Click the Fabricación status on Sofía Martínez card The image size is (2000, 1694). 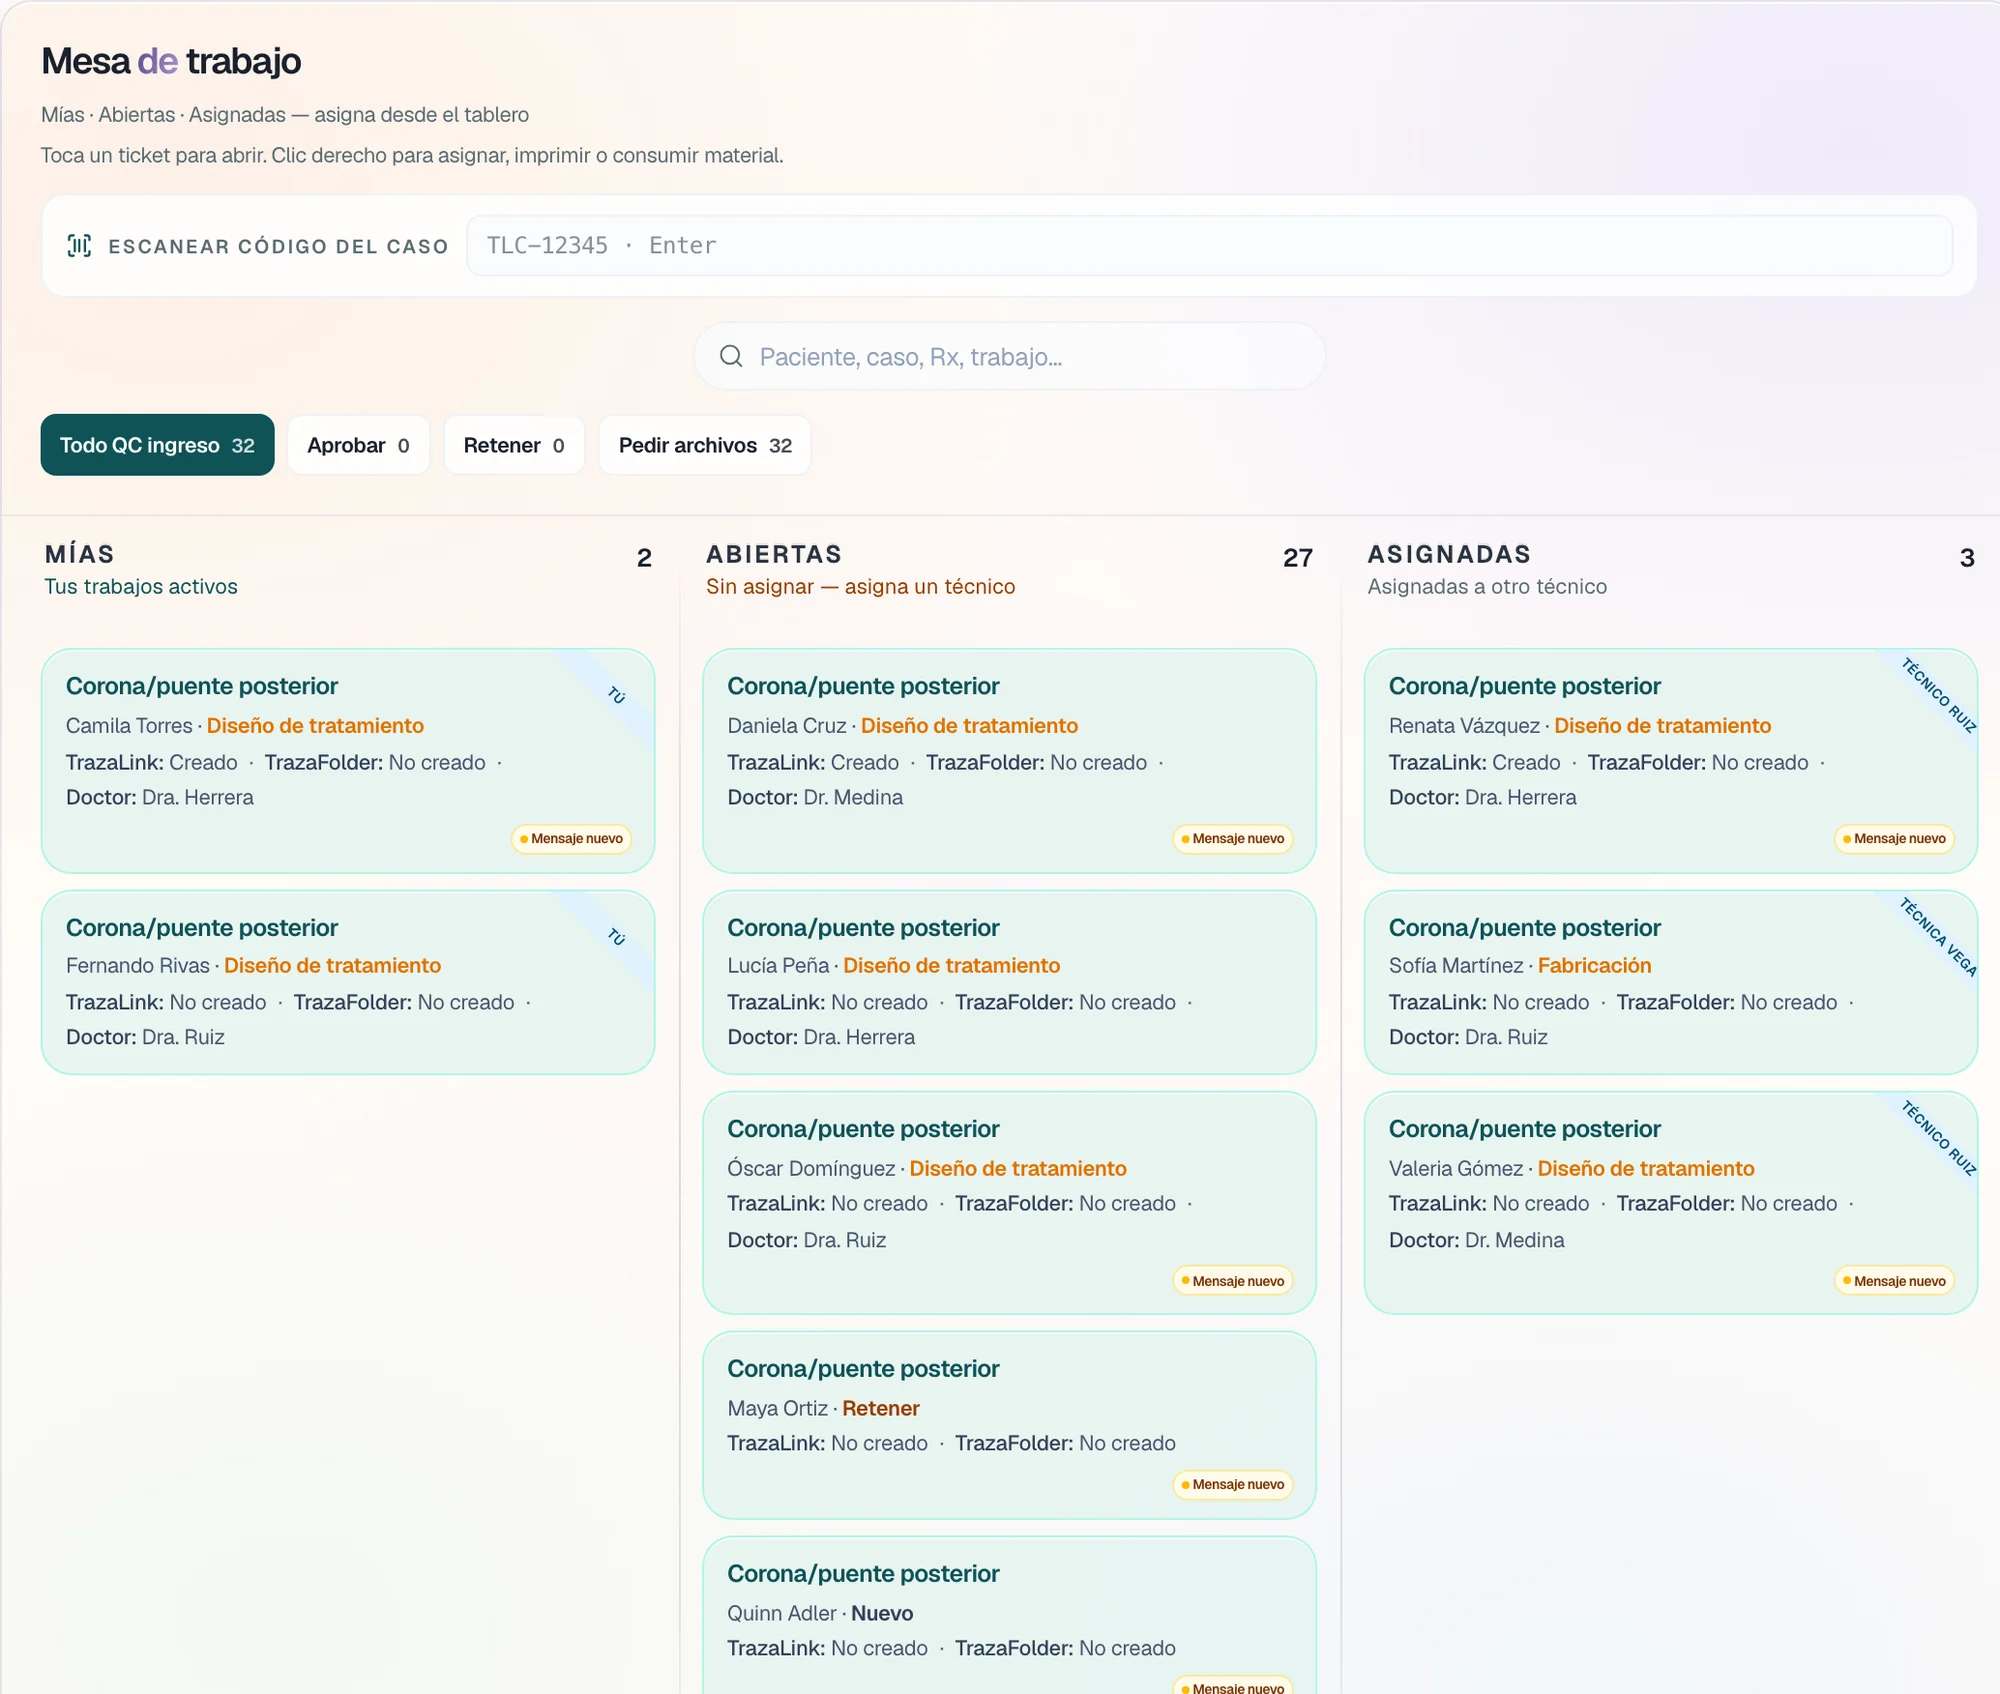pos(1594,965)
